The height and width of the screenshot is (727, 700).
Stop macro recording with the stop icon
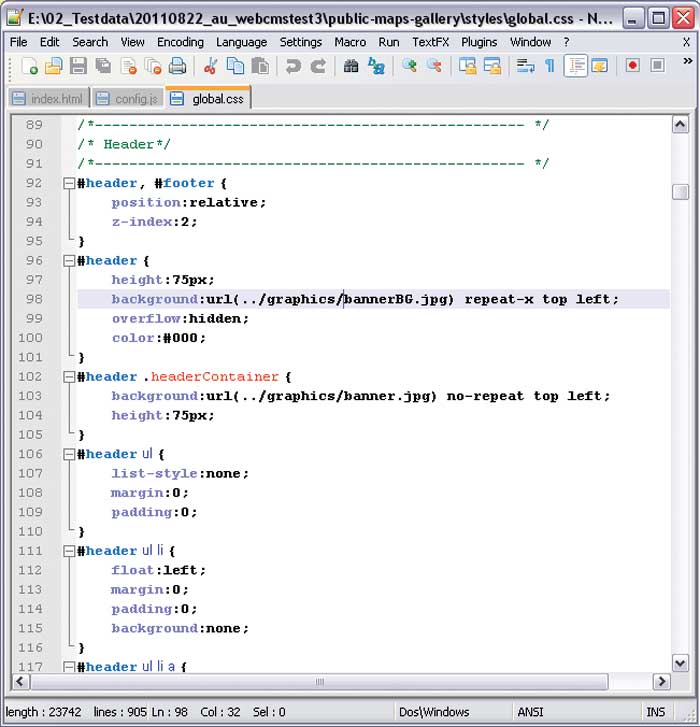coord(657,66)
